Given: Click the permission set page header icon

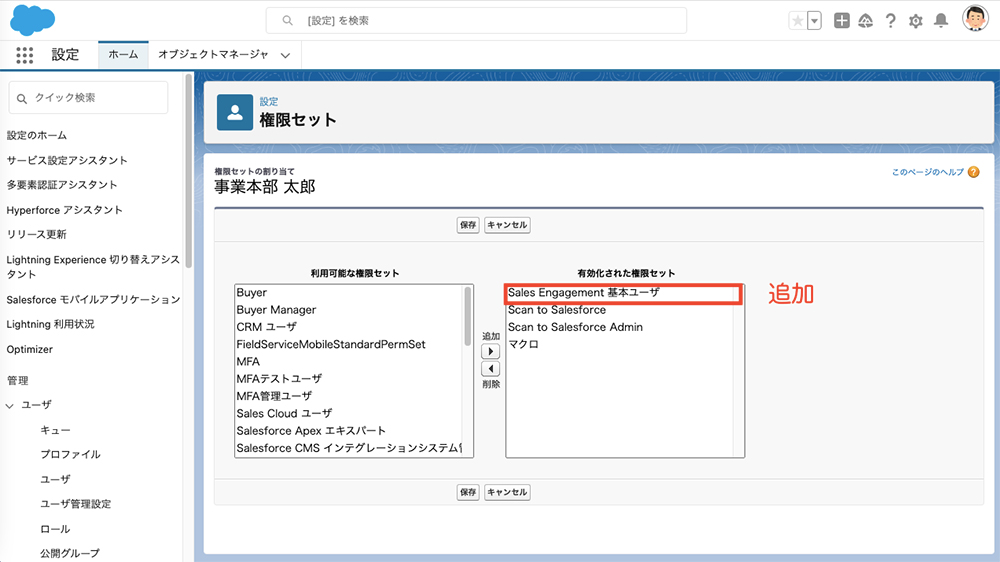Looking at the screenshot, I should click(x=235, y=112).
